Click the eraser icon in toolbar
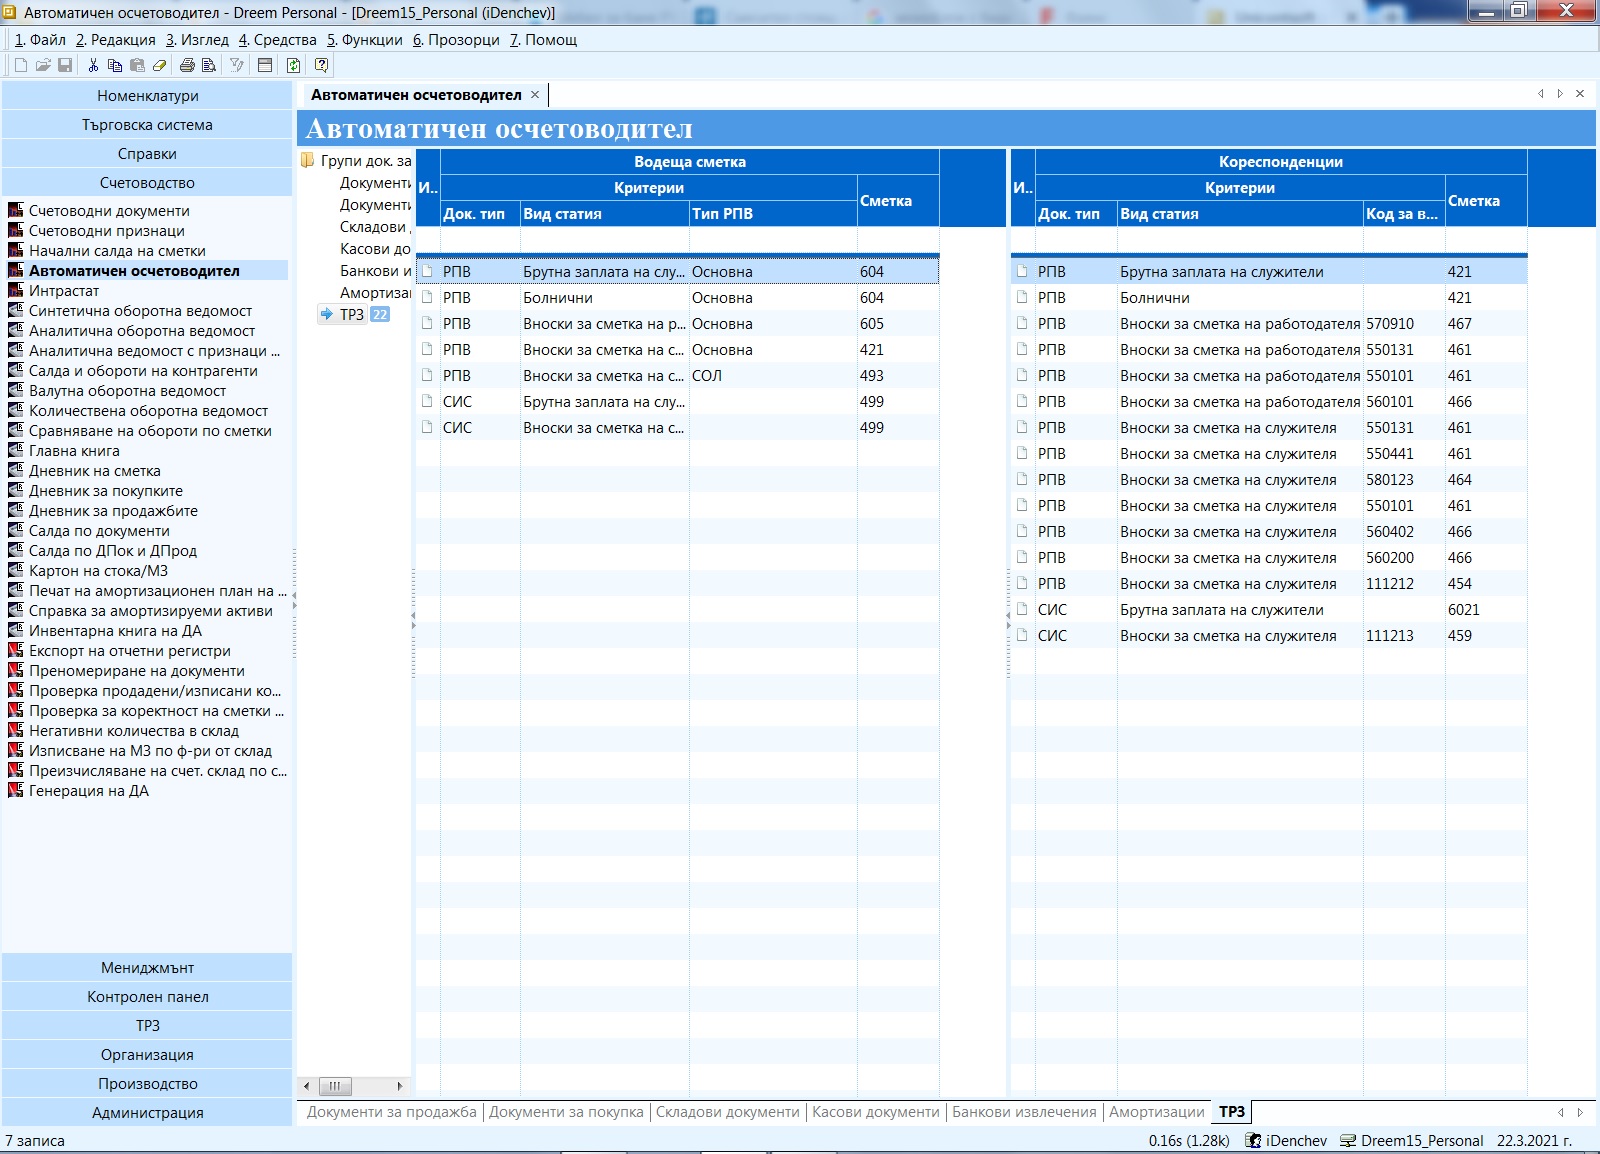Viewport: 1600px width, 1154px height. click(x=159, y=65)
